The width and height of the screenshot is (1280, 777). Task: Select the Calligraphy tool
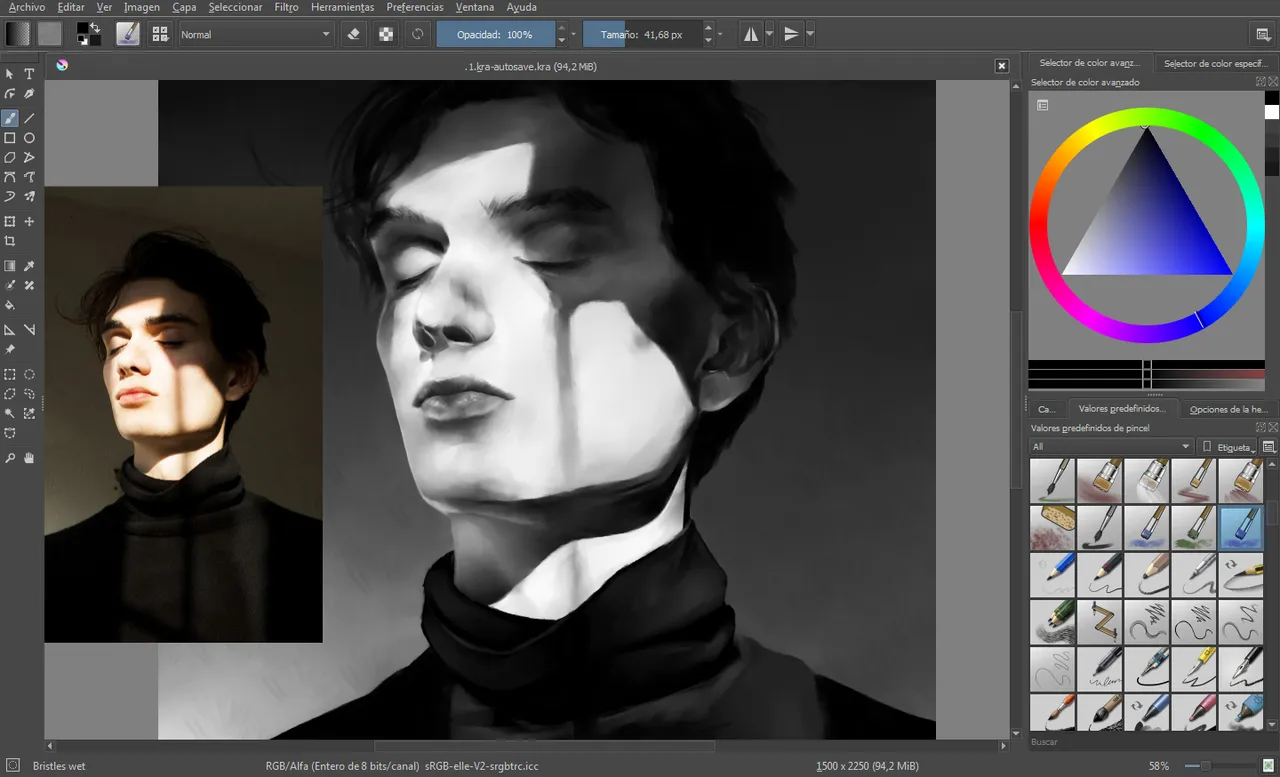(29, 94)
